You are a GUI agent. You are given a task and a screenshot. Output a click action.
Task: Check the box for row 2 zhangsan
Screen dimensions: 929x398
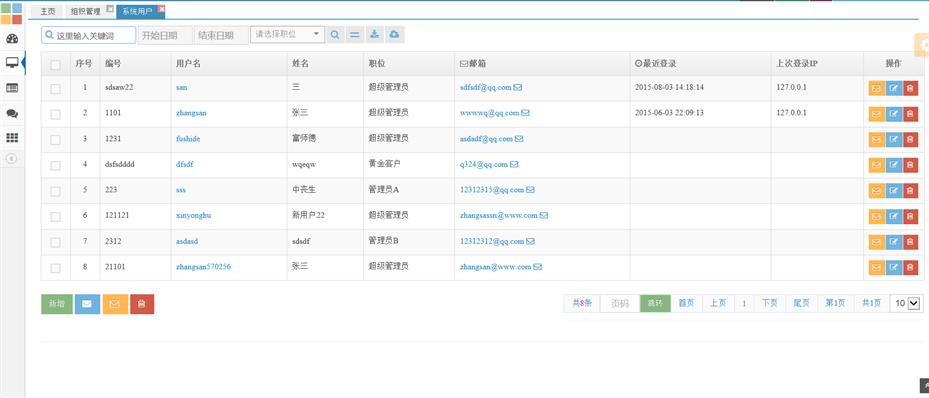56,114
